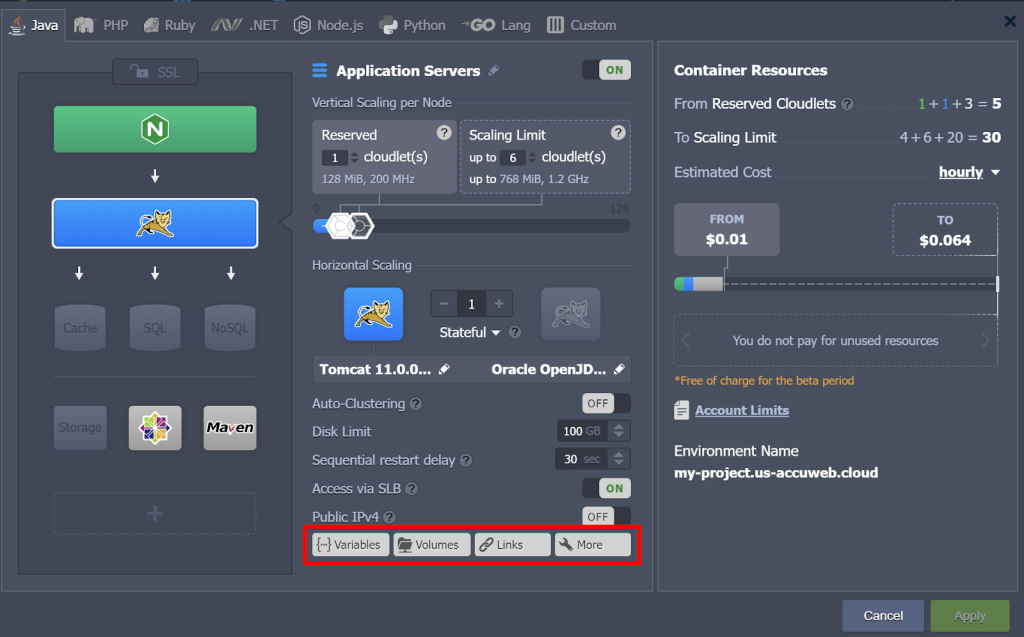Add a NoSQL database node
The width and height of the screenshot is (1024, 637).
(230, 327)
